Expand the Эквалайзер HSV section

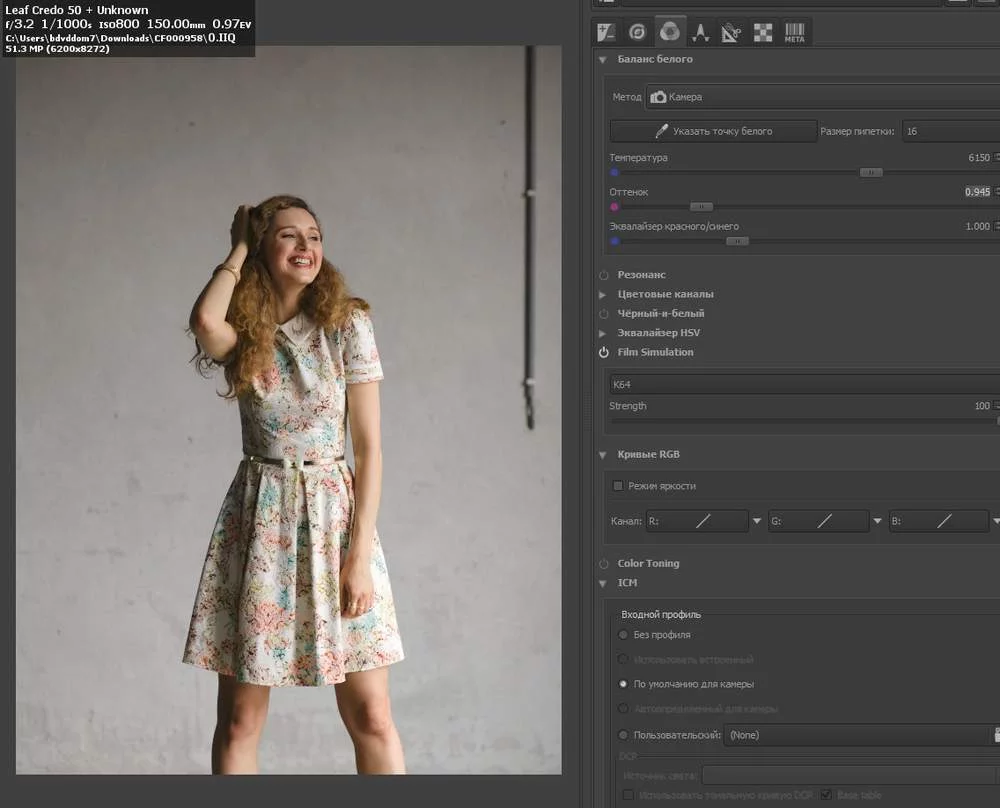603,333
